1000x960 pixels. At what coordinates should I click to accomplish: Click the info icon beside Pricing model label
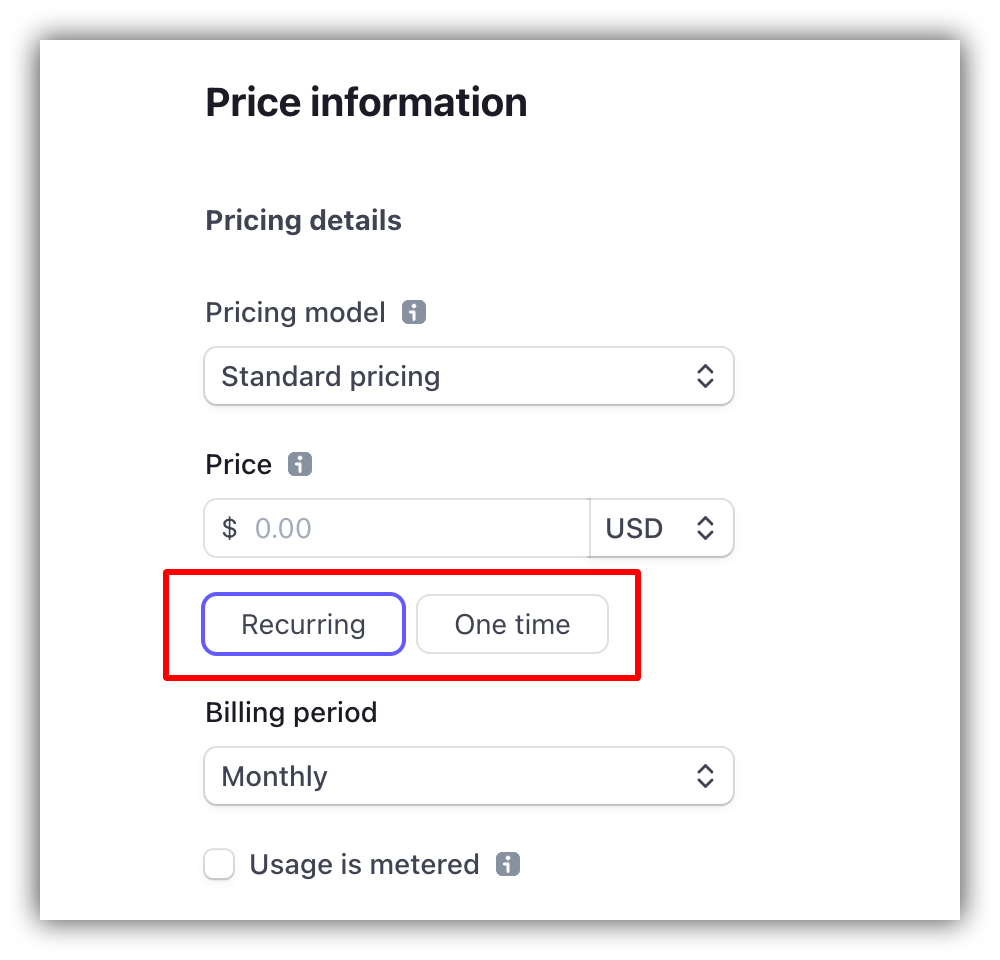pos(414,312)
